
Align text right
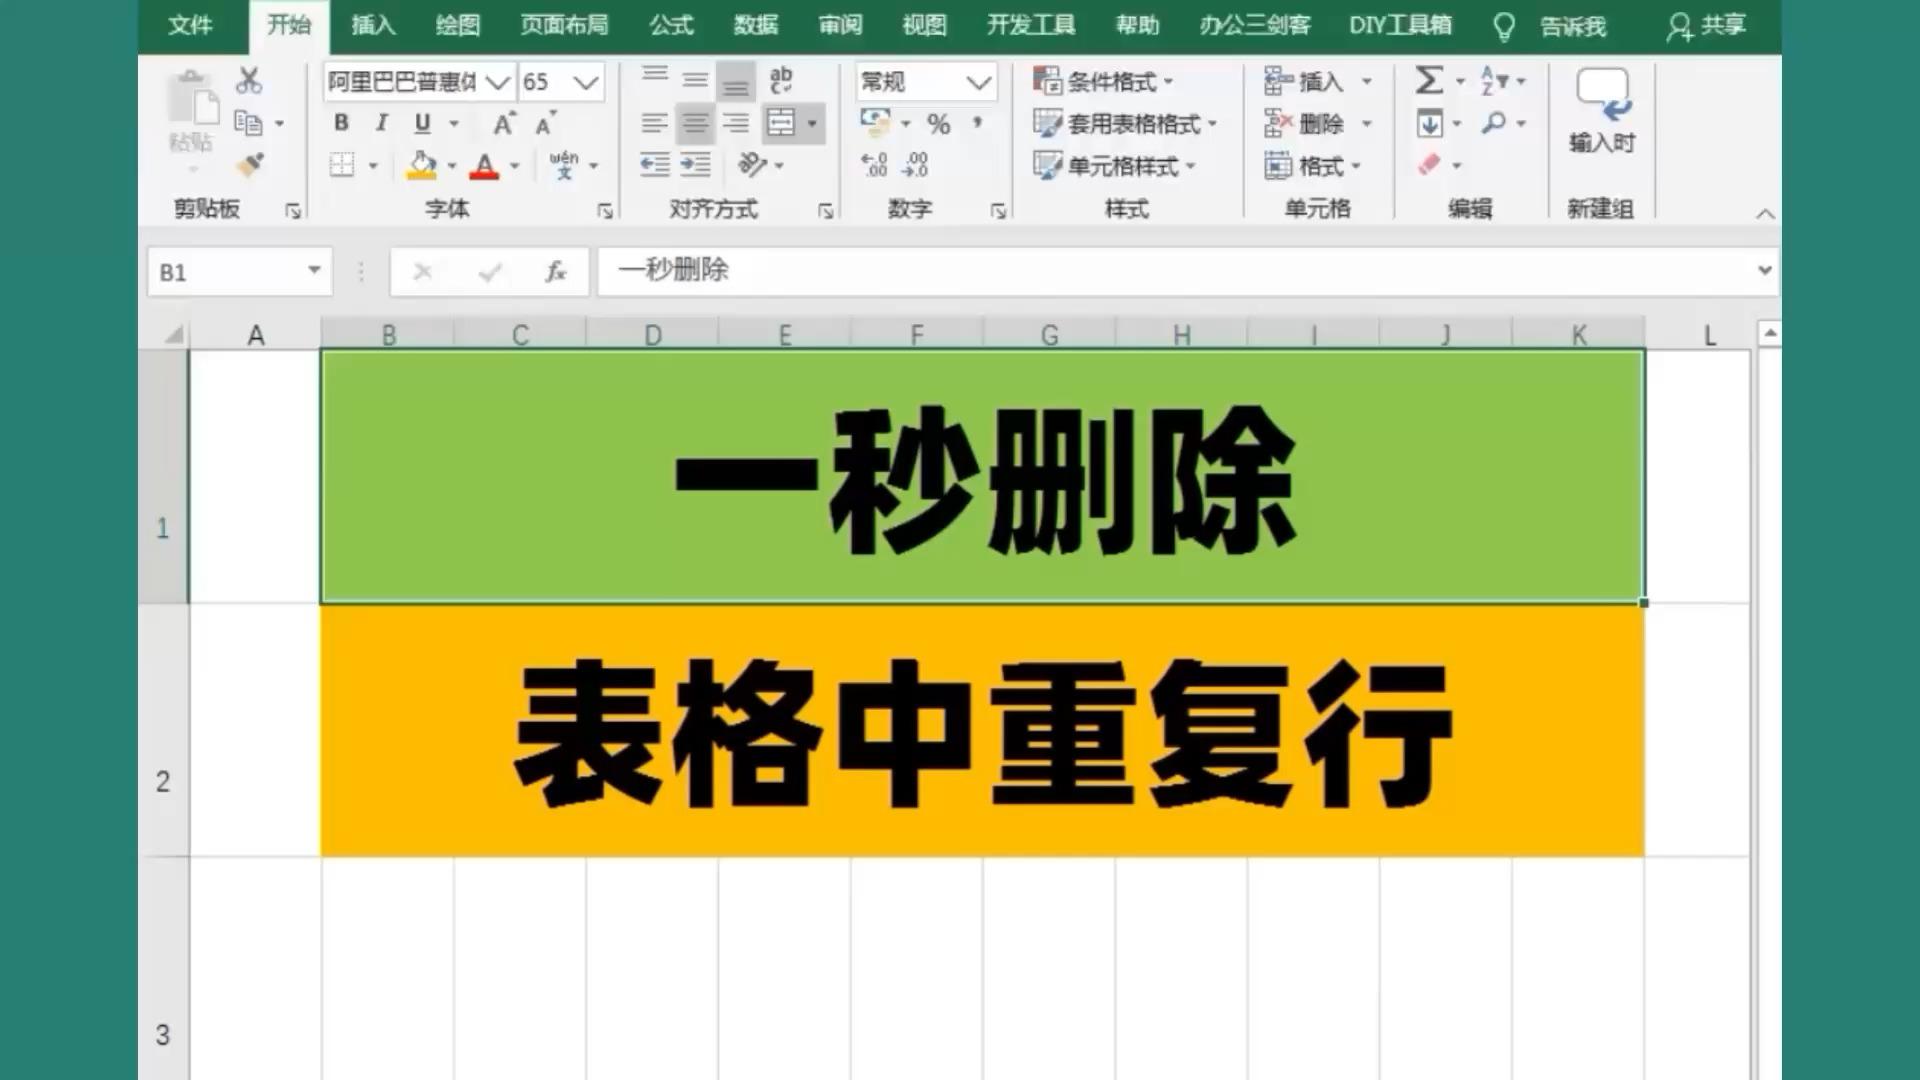coord(736,123)
